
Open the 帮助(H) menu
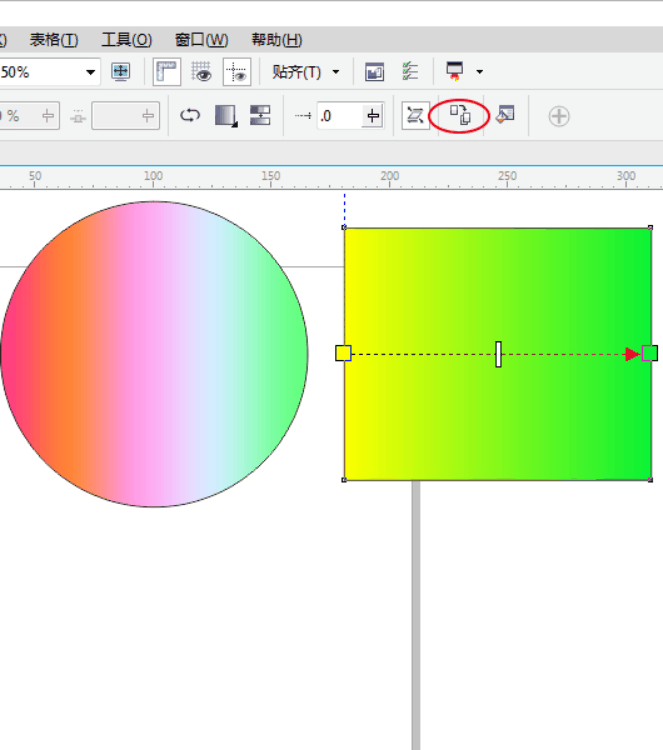click(277, 40)
